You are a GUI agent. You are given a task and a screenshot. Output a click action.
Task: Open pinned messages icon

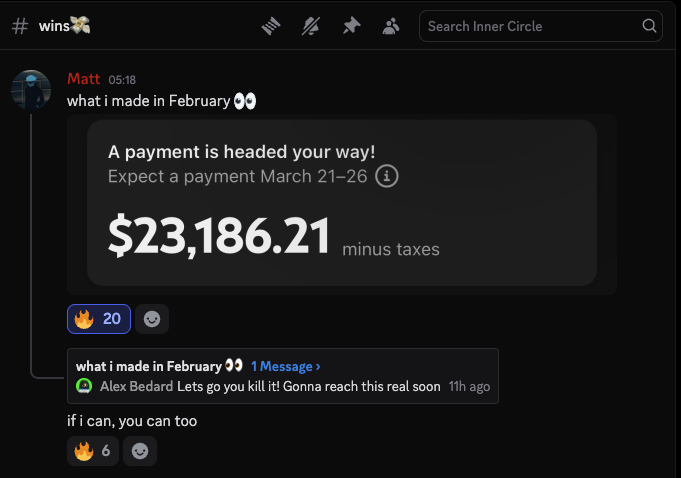point(351,26)
